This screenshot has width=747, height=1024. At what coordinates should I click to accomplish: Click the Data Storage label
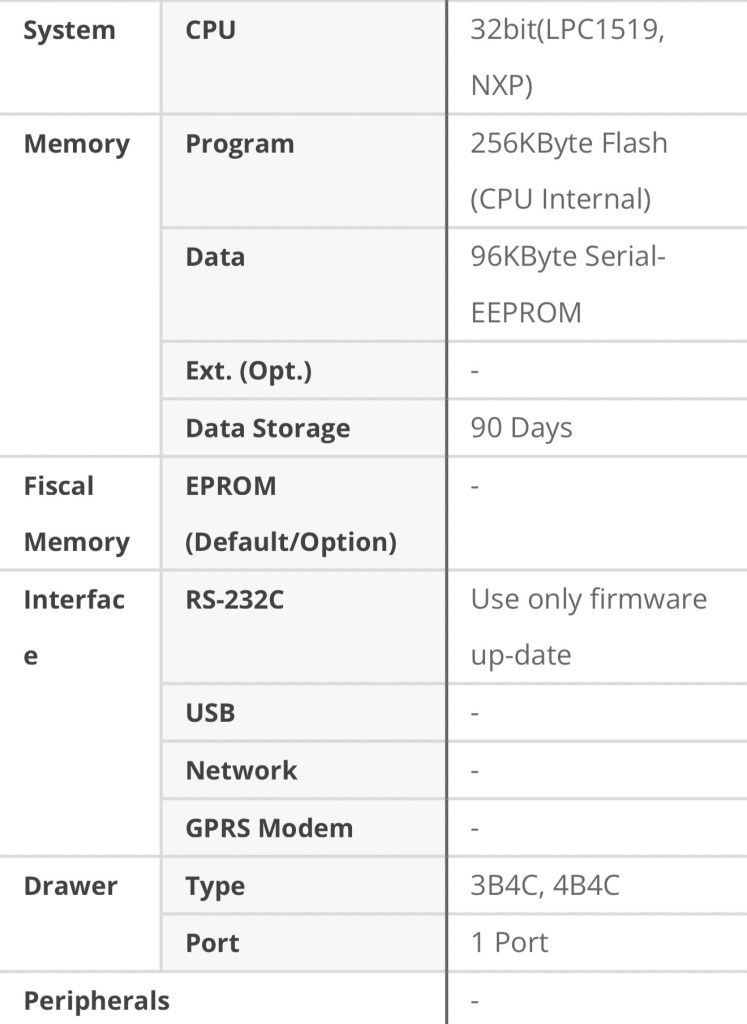click(268, 428)
